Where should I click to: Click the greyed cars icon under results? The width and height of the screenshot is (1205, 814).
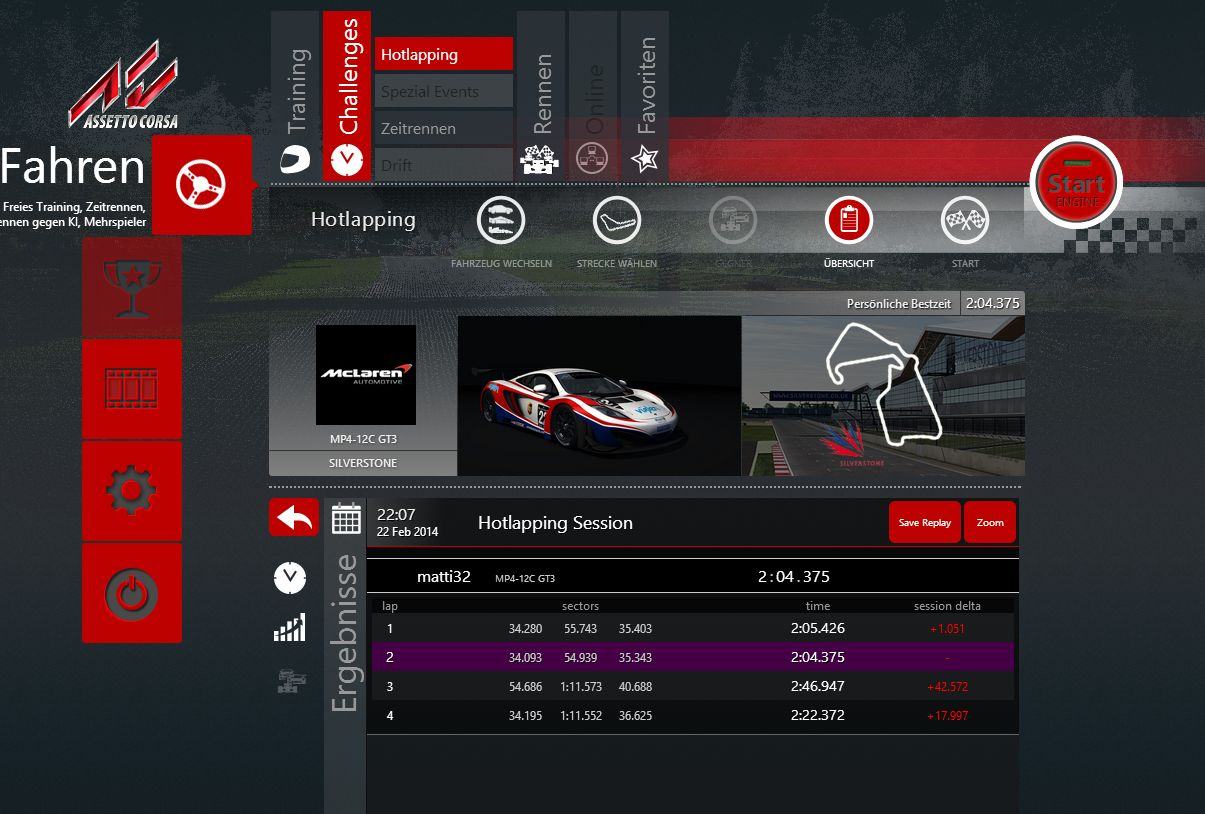(291, 681)
